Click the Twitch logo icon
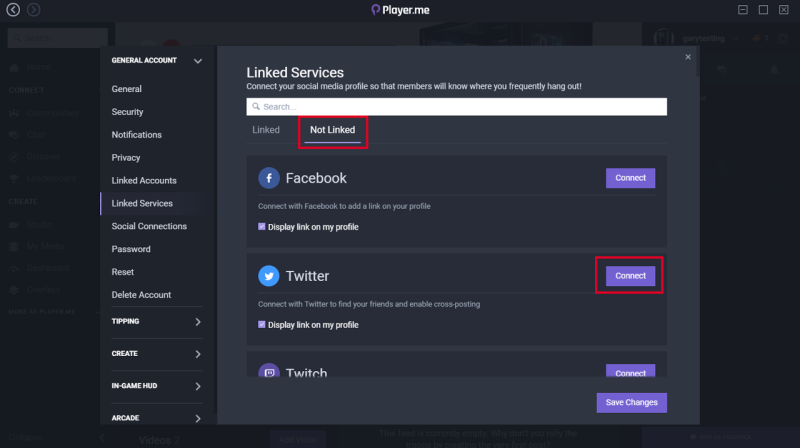Viewport: 800px width, 448px height. click(x=269, y=371)
